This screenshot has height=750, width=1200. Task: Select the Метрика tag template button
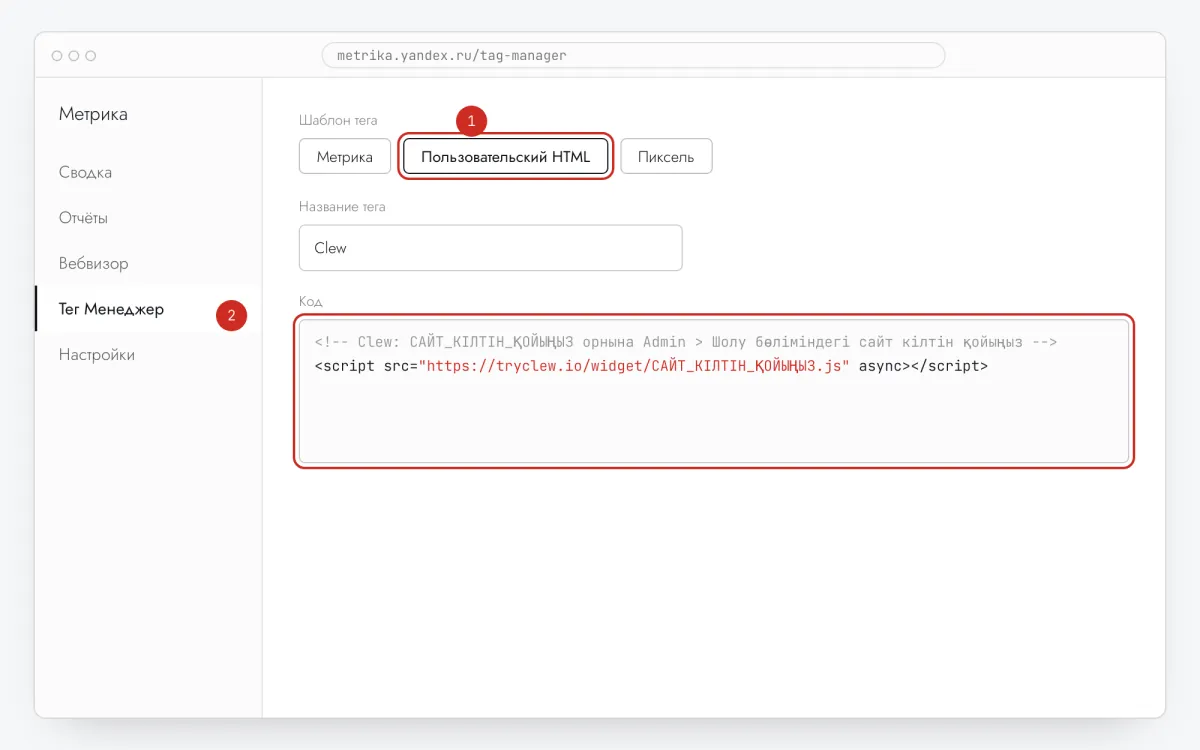pos(345,156)
